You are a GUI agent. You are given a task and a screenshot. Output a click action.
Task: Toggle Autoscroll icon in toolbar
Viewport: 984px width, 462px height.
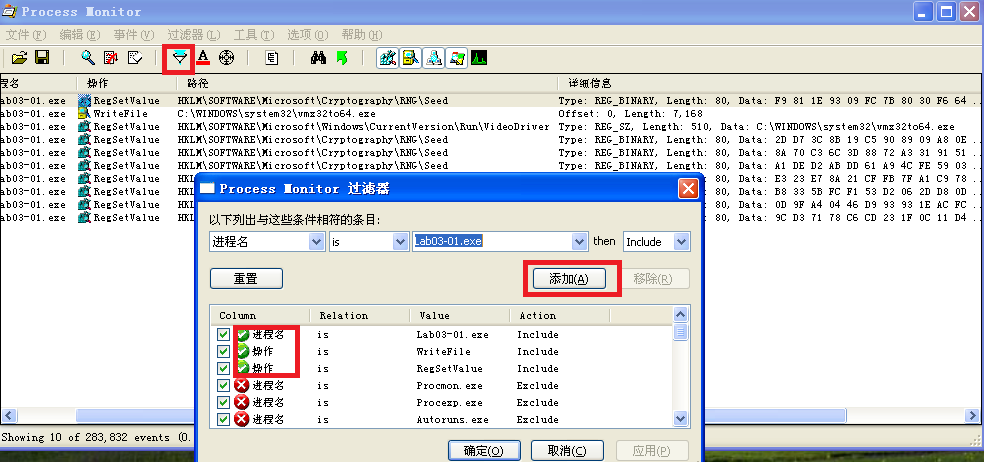tap(111, 58)
